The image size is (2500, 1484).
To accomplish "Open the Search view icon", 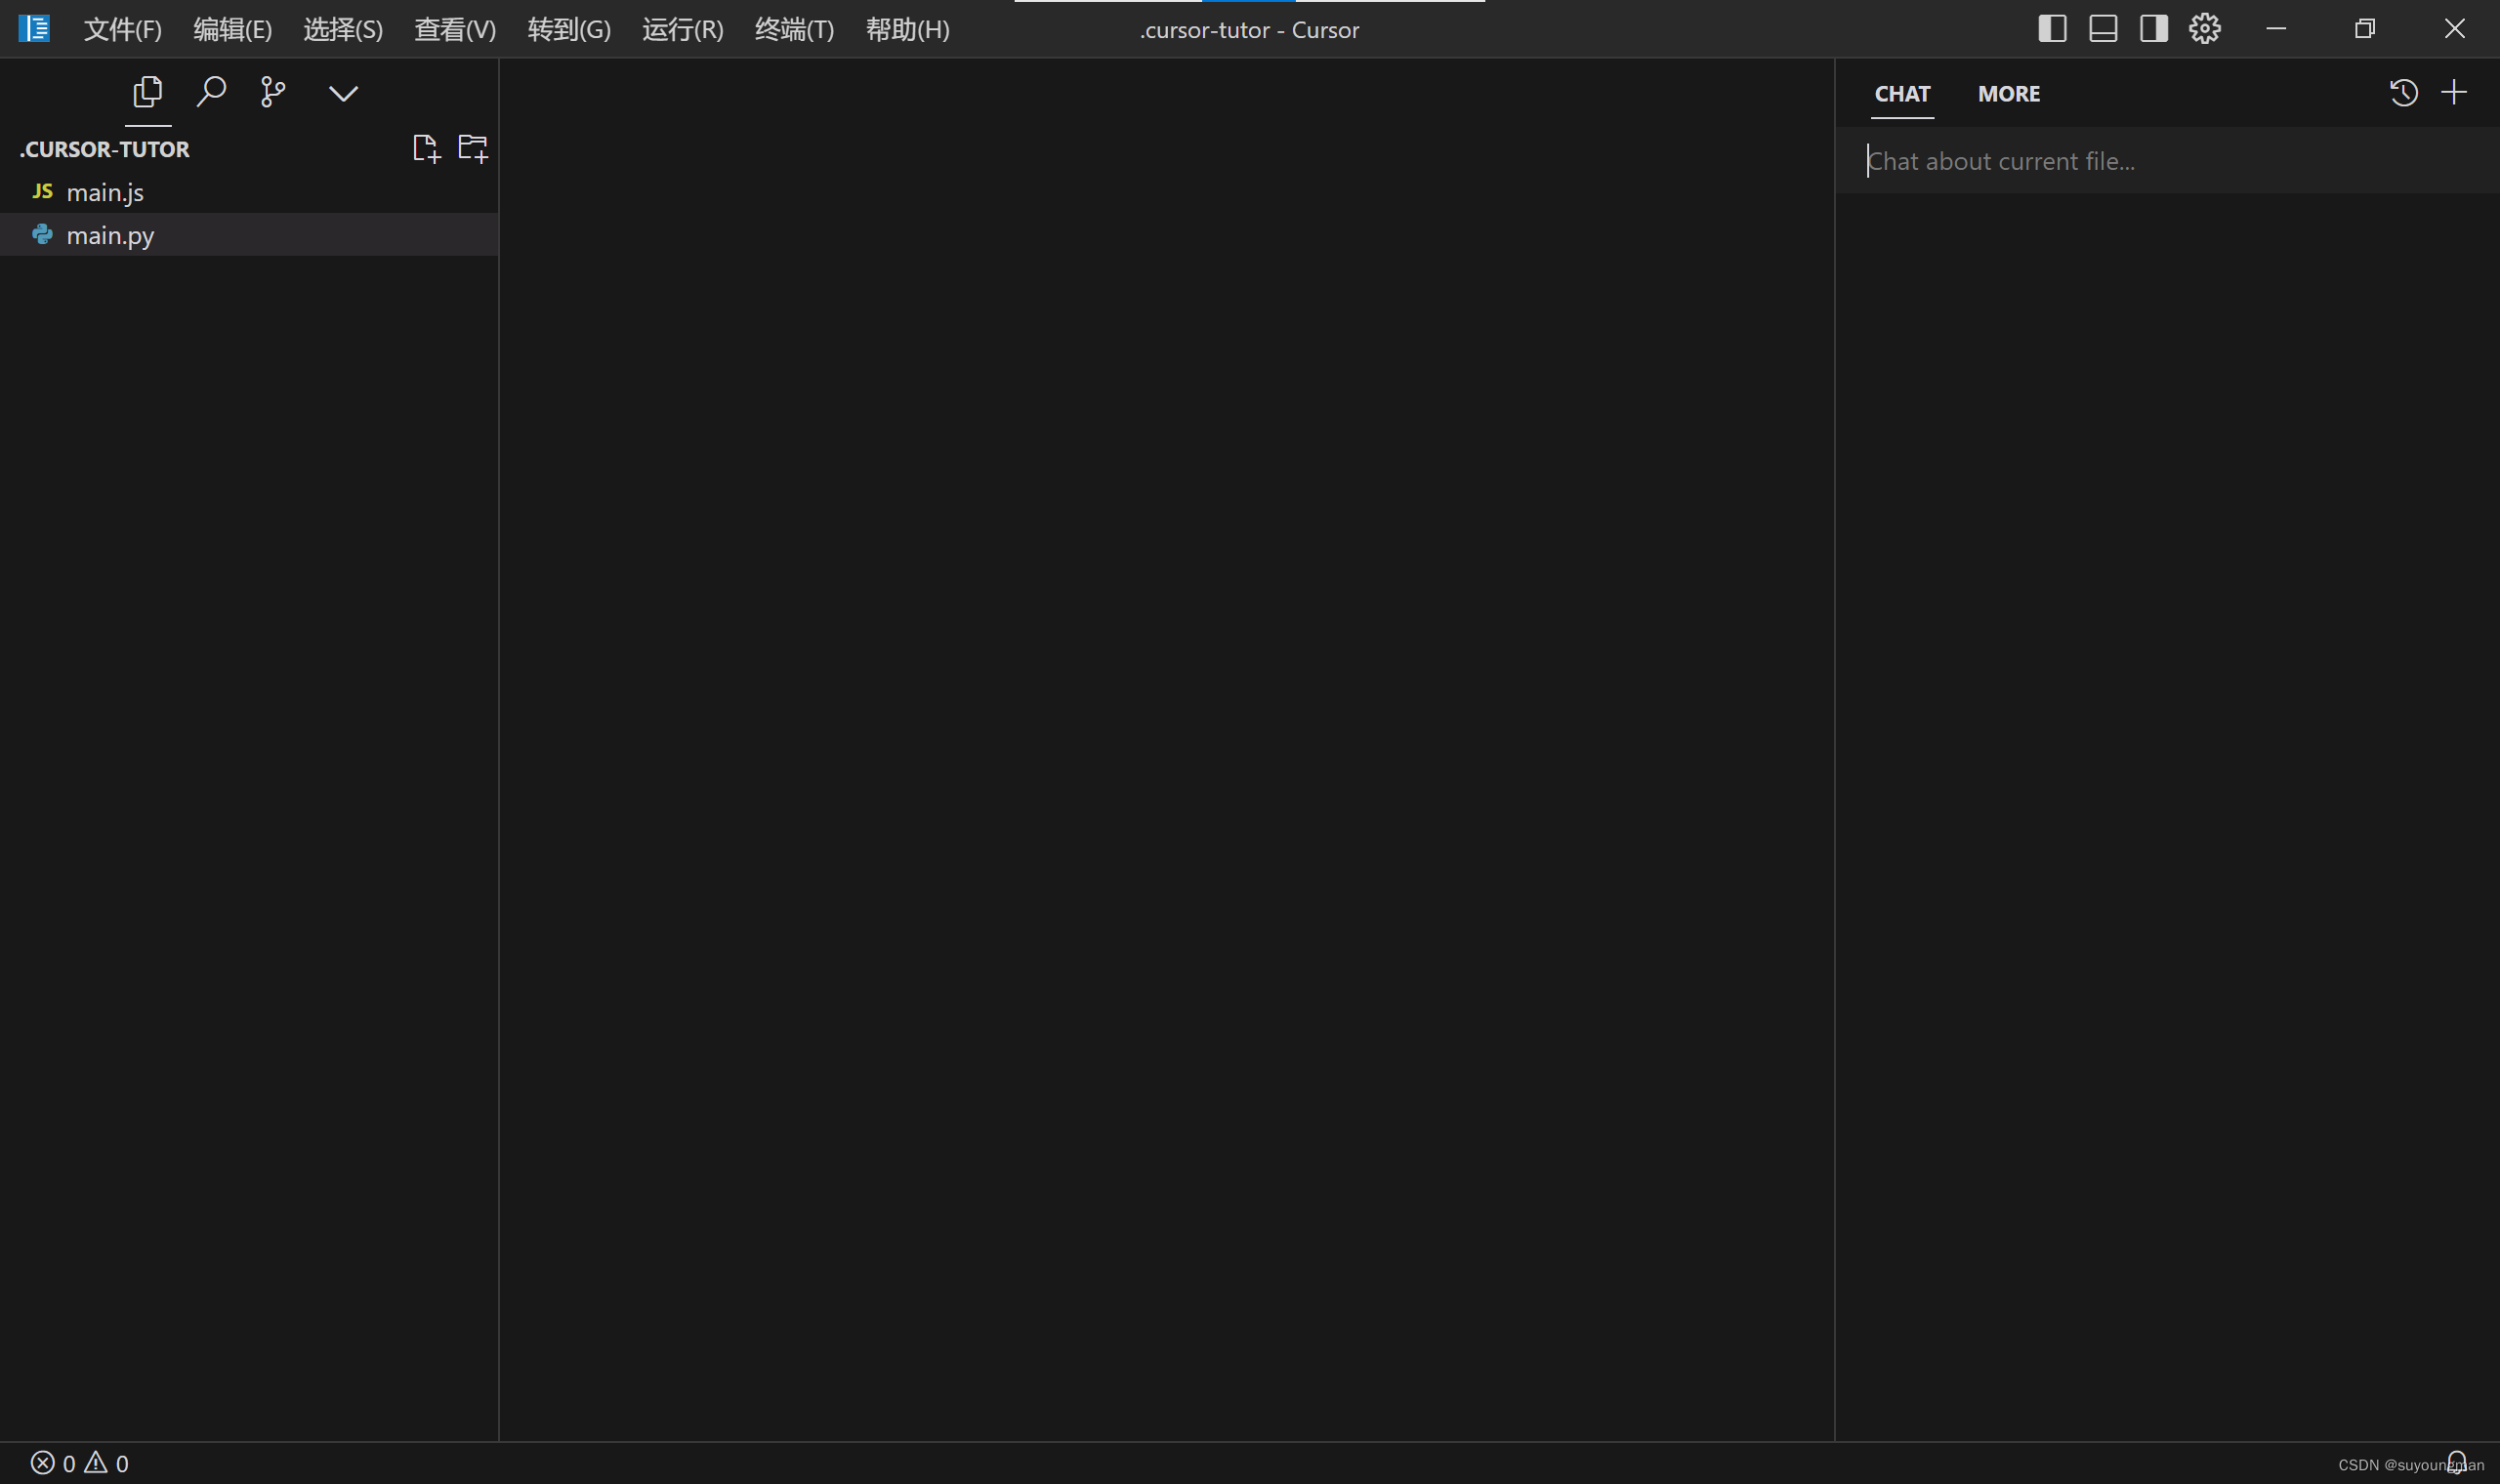I will click(x=211, y=92).
